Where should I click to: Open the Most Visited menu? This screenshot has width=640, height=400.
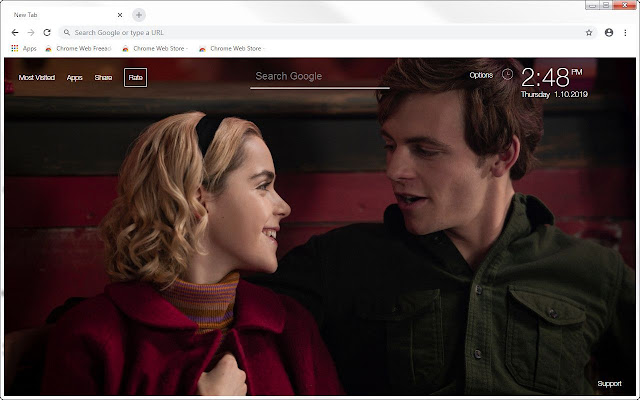pyautogui.click(x=37, y=78)
